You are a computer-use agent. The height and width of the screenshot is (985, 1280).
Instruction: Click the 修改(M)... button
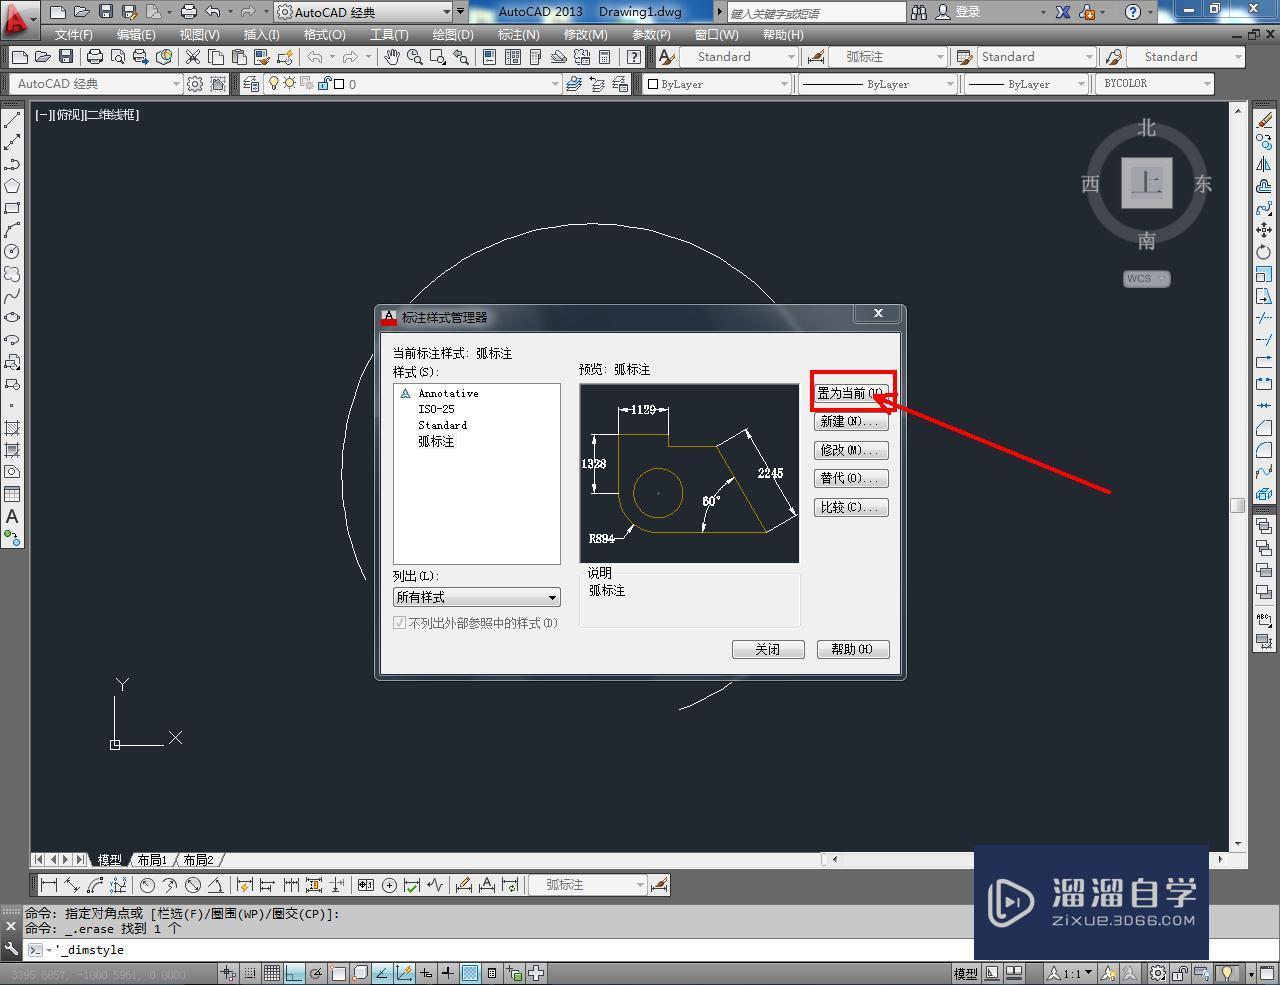pyautogui.click(x=851, y=450)
